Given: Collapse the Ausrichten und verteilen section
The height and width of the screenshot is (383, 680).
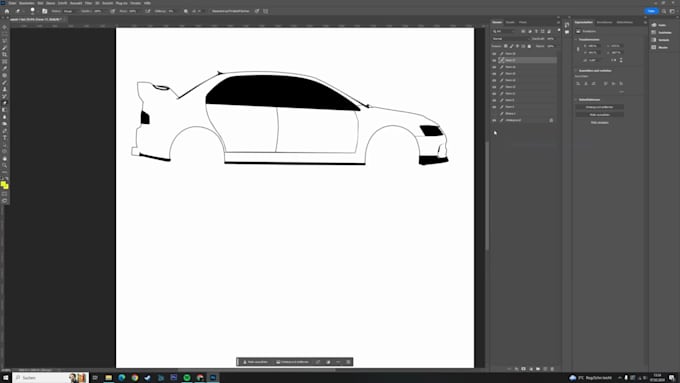Looking at the screenshot, I should click(x=576, y=71).
